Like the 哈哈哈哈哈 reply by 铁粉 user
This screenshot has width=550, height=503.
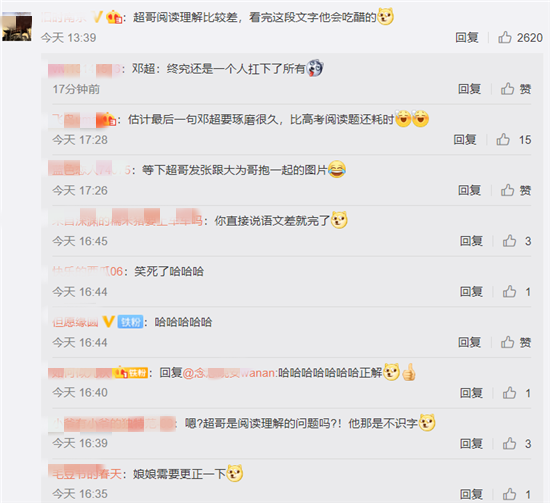[507, 342]
